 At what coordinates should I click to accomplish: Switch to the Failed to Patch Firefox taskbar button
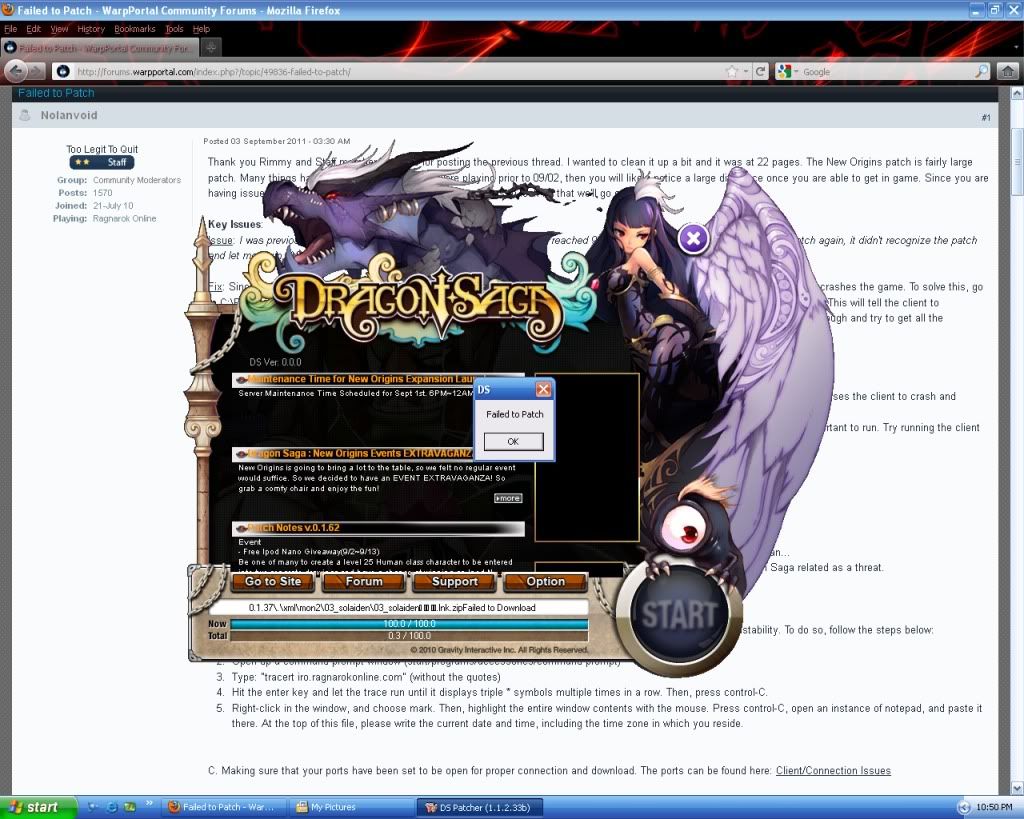[223, 807]
